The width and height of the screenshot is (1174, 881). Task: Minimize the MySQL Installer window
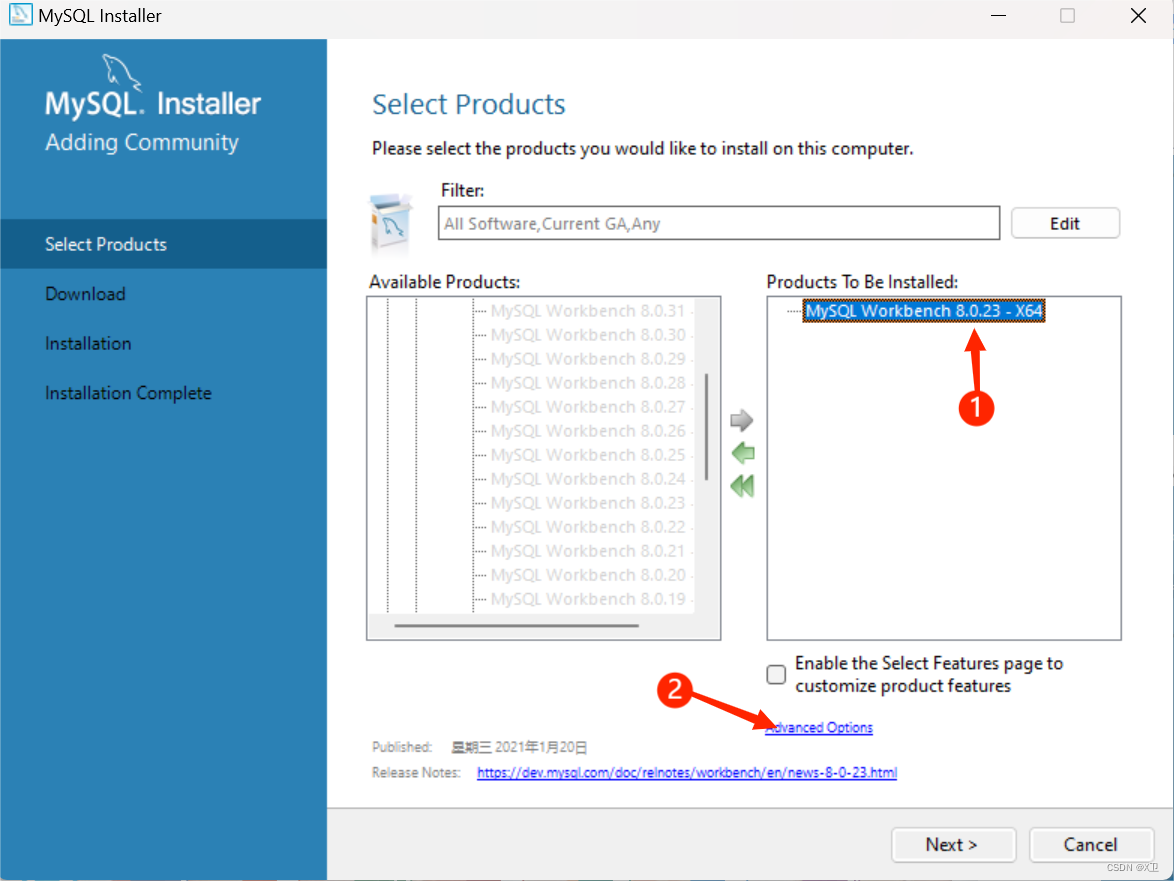click(x=998, y=16)
